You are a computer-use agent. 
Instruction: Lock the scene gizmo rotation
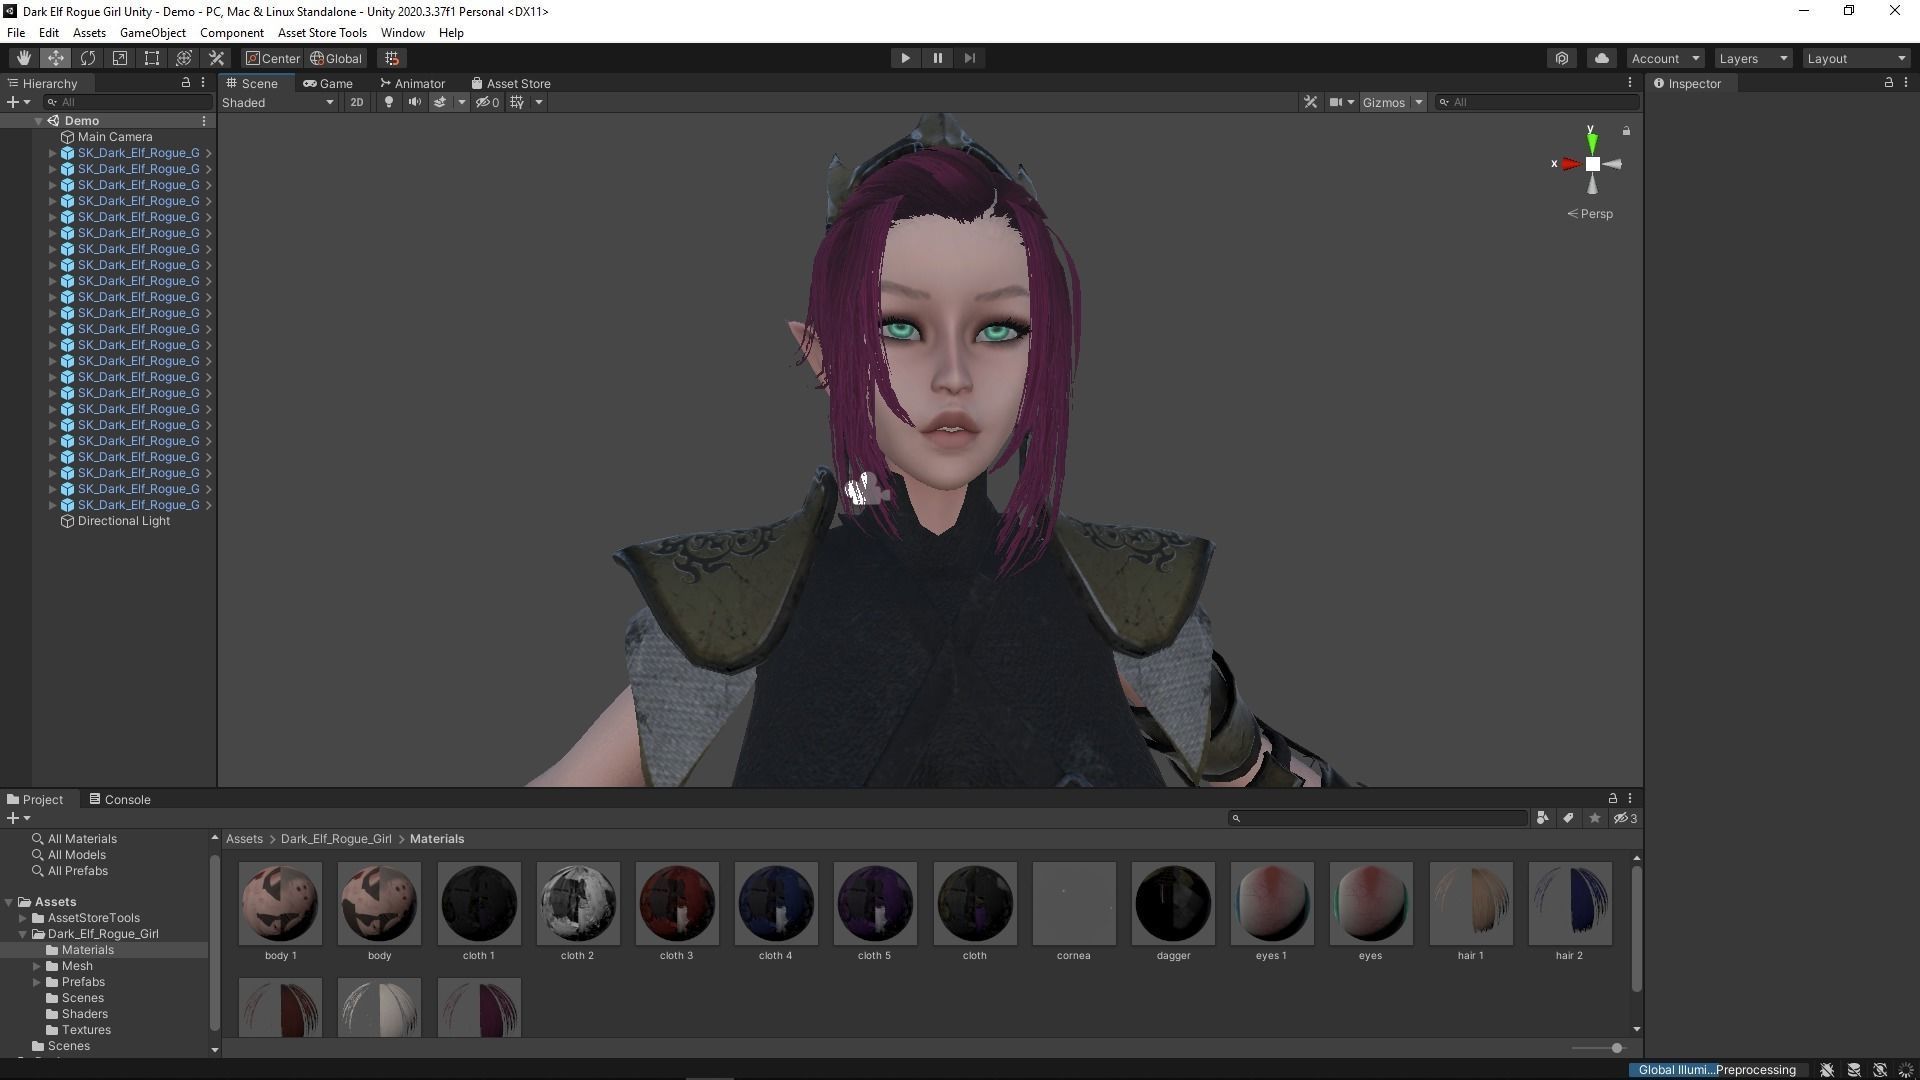[x=1626, y=131]
